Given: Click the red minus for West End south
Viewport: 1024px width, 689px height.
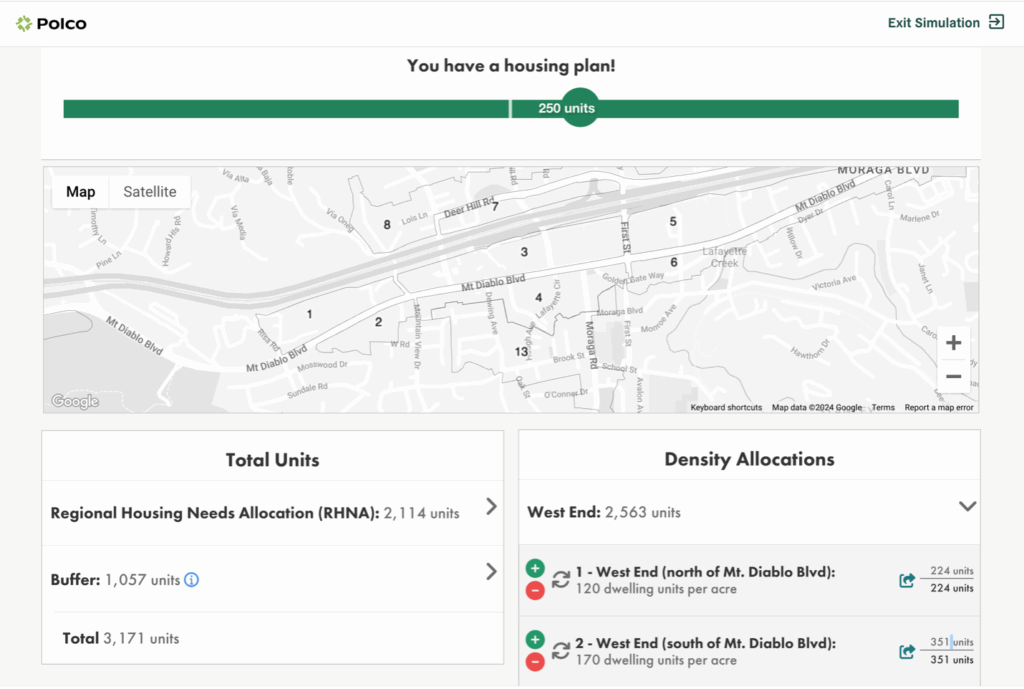Looking at the screenshot, I should 535,661.
